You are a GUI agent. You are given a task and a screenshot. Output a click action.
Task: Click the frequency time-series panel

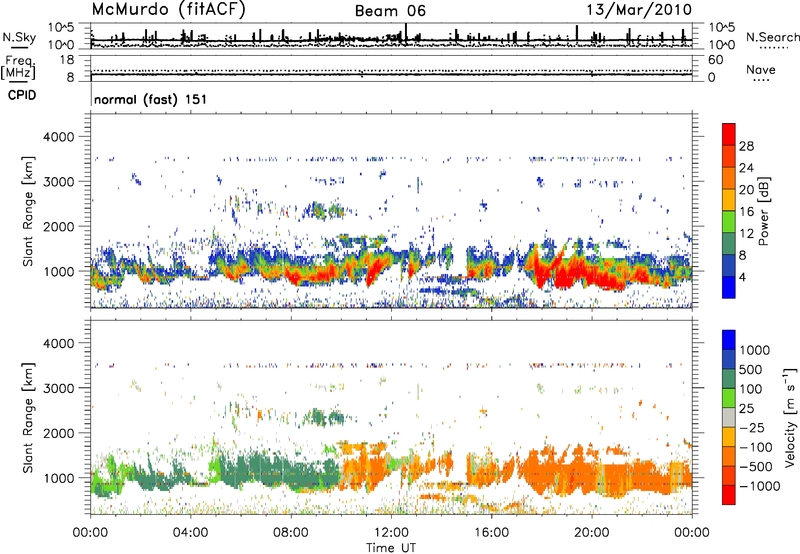pyautogui.click(x=391, y=68)
